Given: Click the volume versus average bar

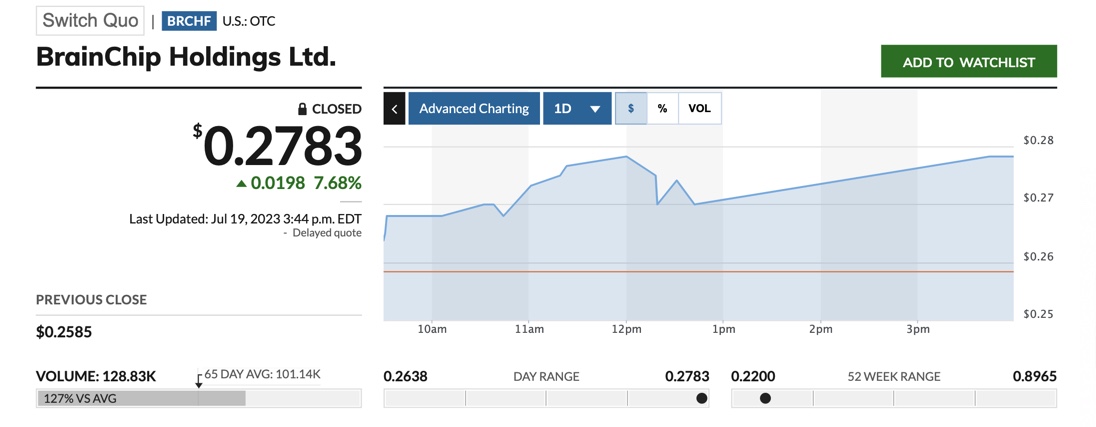Looking at the screenshot, I should (141, 398).
